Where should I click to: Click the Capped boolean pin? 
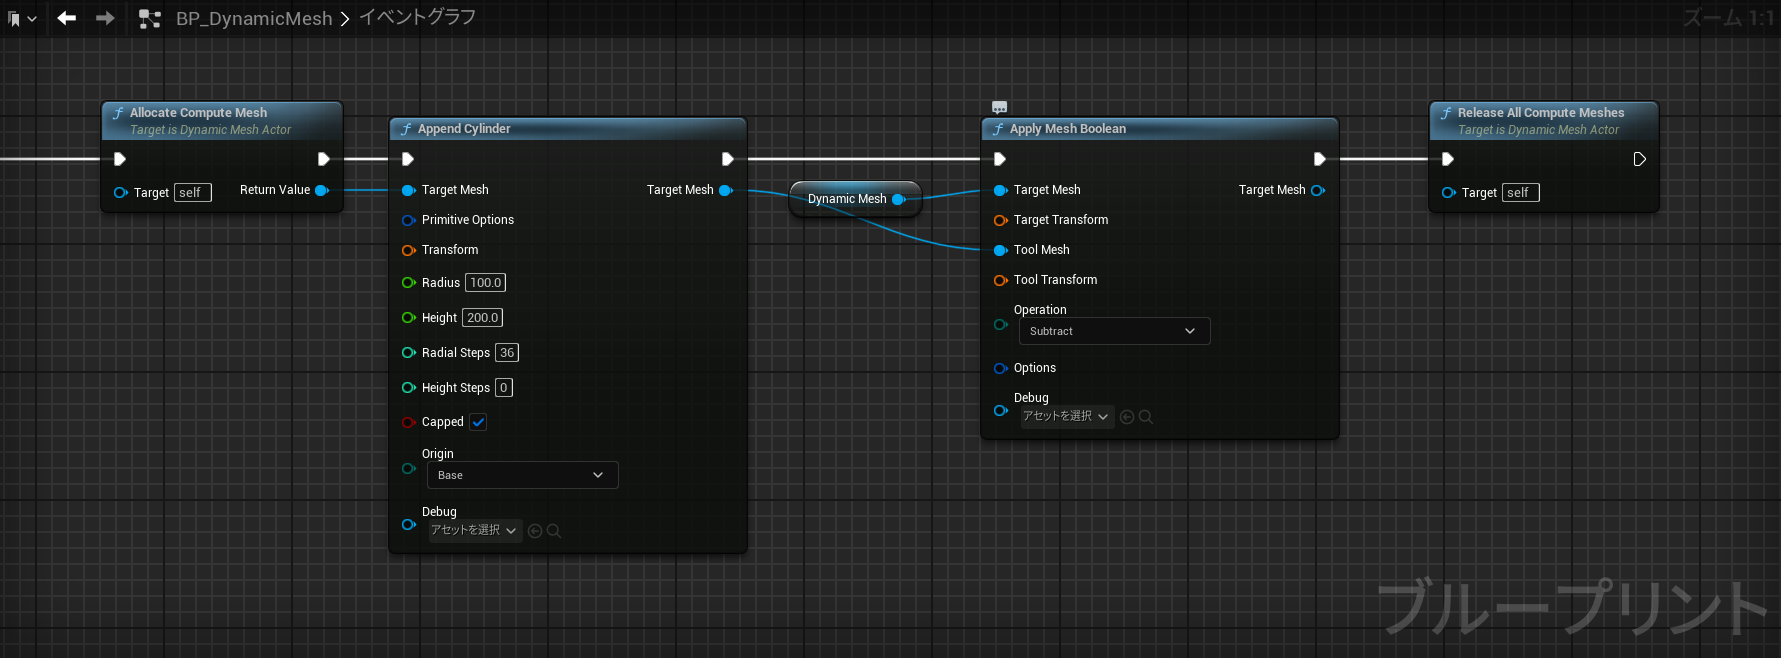pos(409,422)
